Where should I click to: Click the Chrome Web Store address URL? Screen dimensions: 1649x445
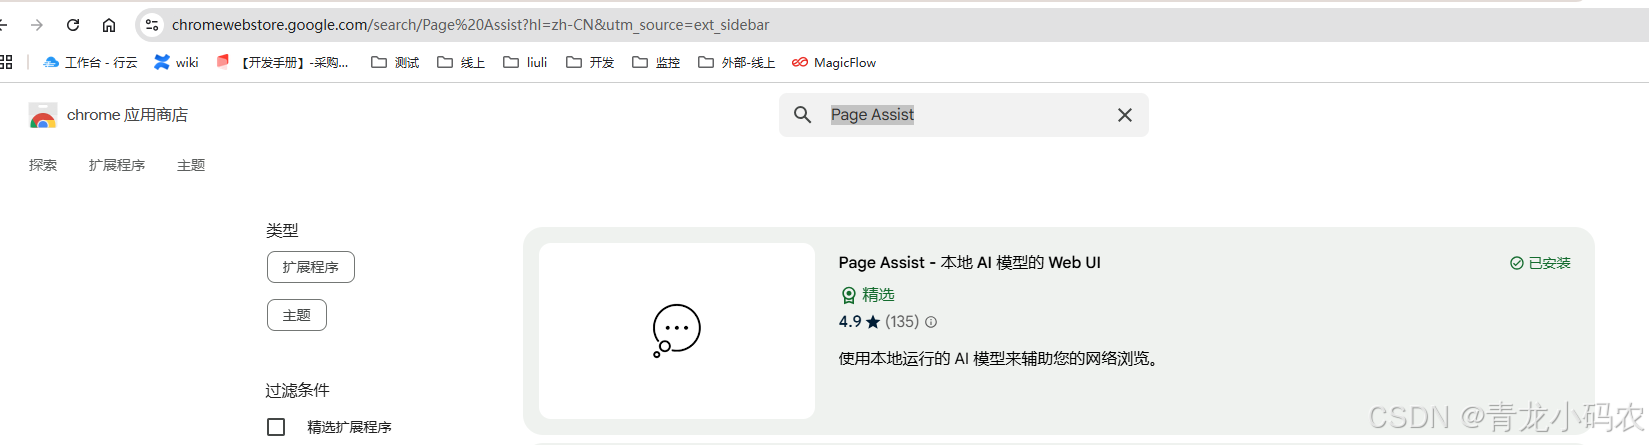click(x=470, y=25)
